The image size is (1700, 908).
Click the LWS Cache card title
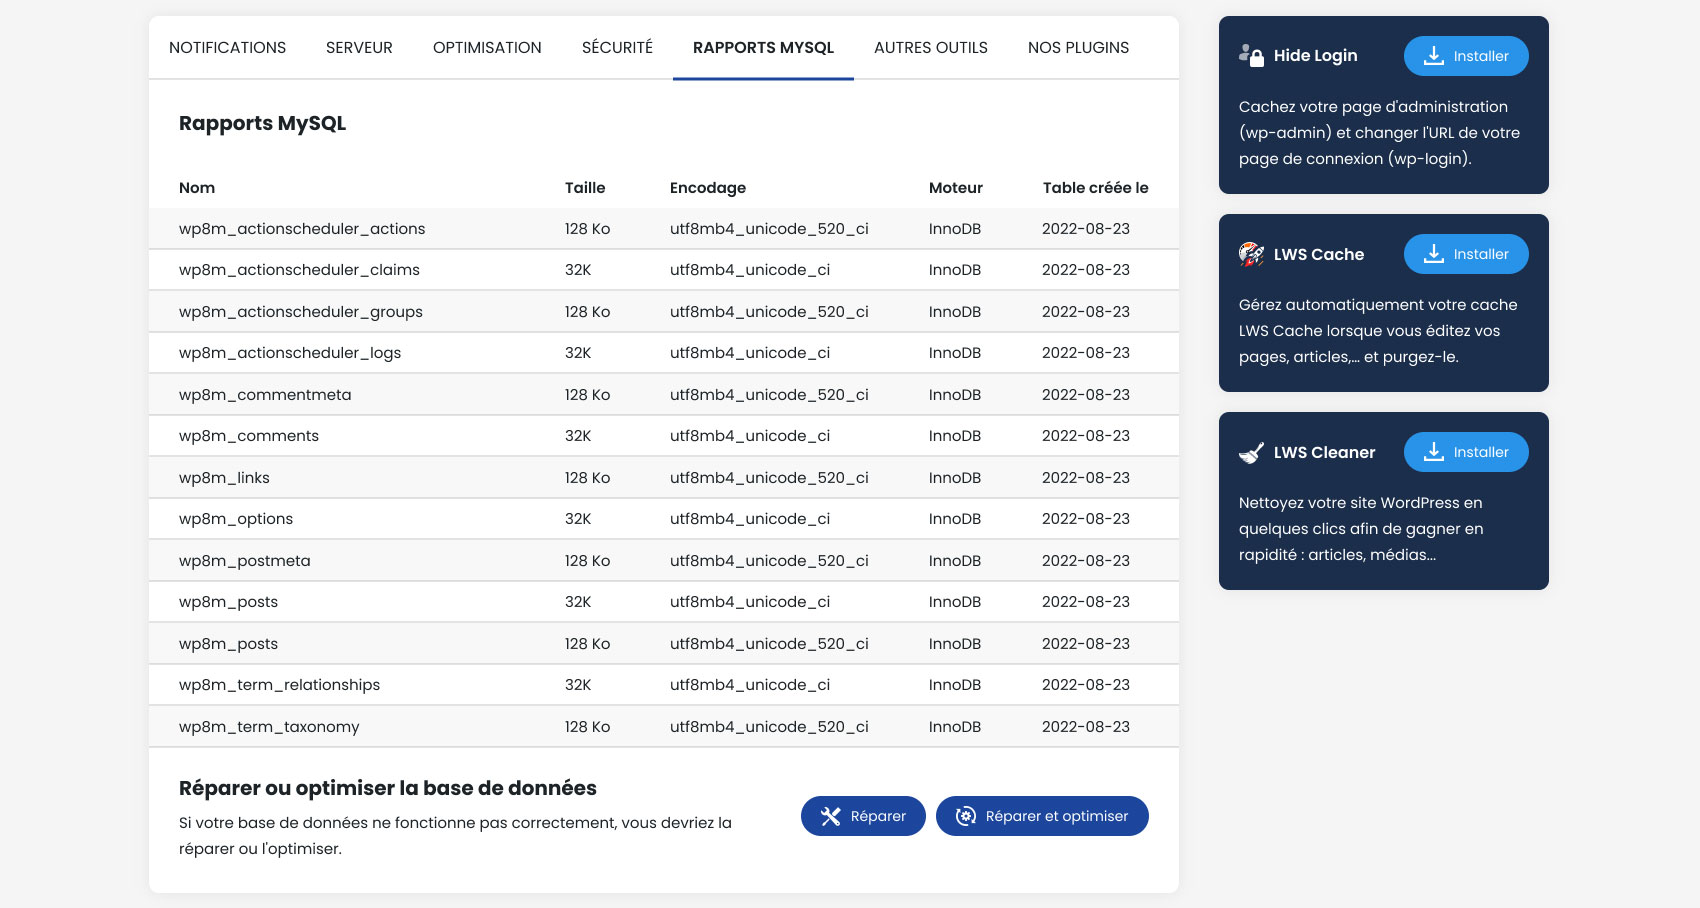(1318, 254)
